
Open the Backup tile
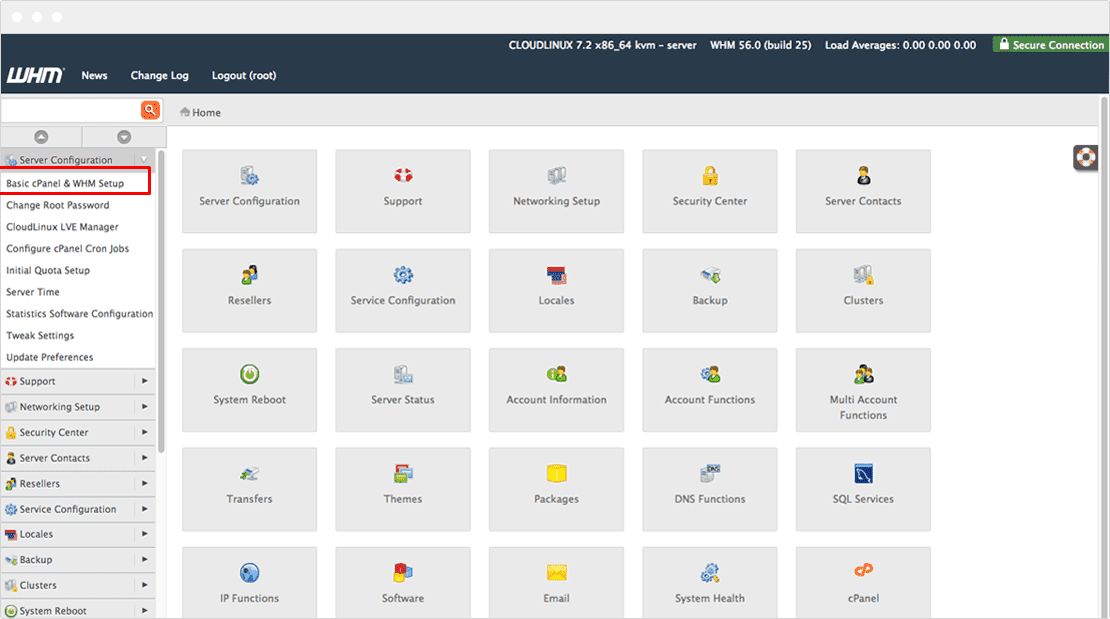tap(709, 290)
